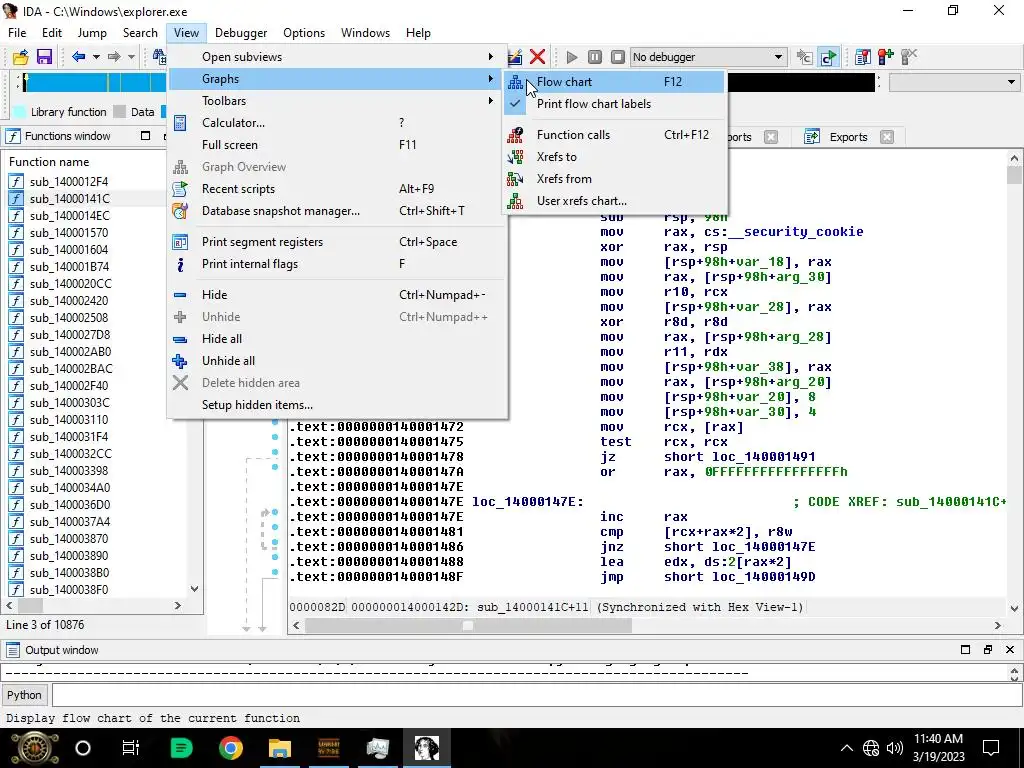Open Setup hidden items dialog
Screen dimensions: 1024x768
pos(337,405)
